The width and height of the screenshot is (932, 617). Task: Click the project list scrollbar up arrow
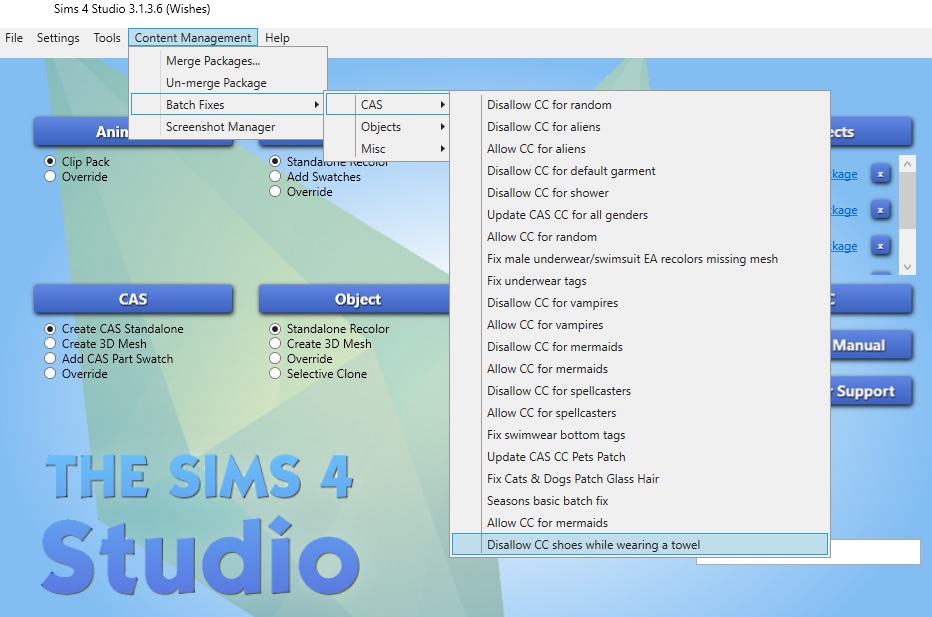pos(907,163)
